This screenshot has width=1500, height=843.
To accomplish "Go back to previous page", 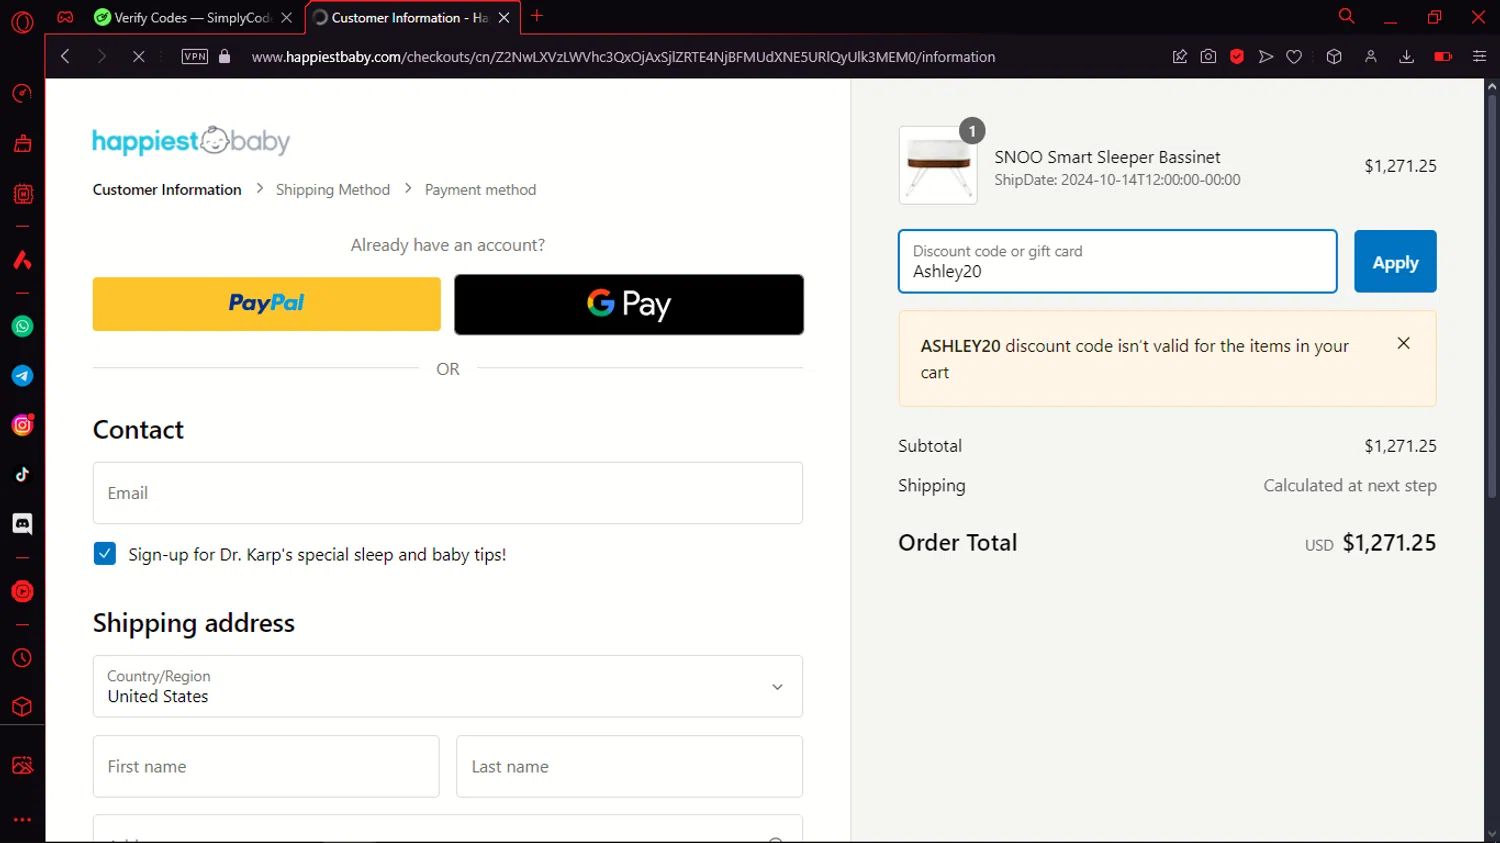I will (65, 57).
